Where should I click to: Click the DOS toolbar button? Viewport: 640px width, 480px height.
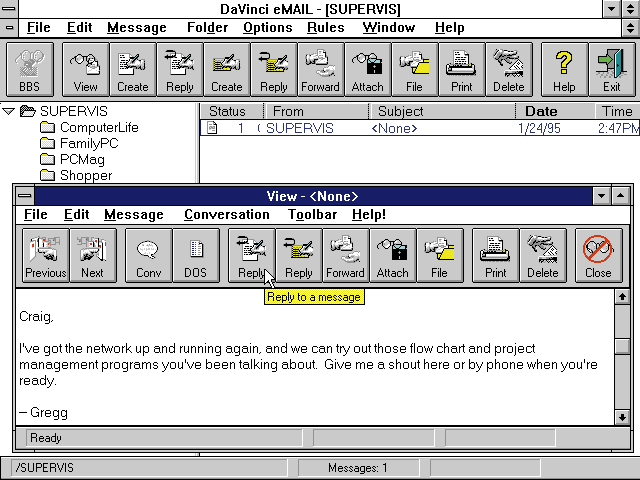click(x=196, y=256)
